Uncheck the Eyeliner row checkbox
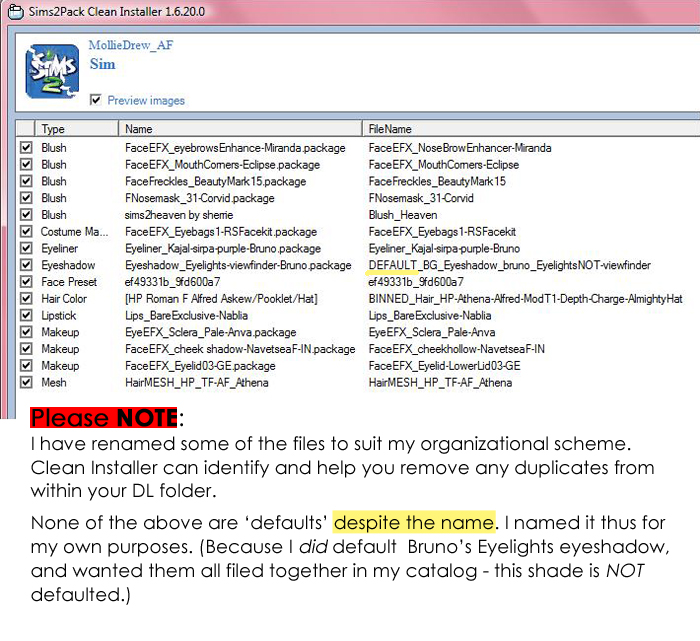This screenshot has width=700, height=641. point(26,248)
